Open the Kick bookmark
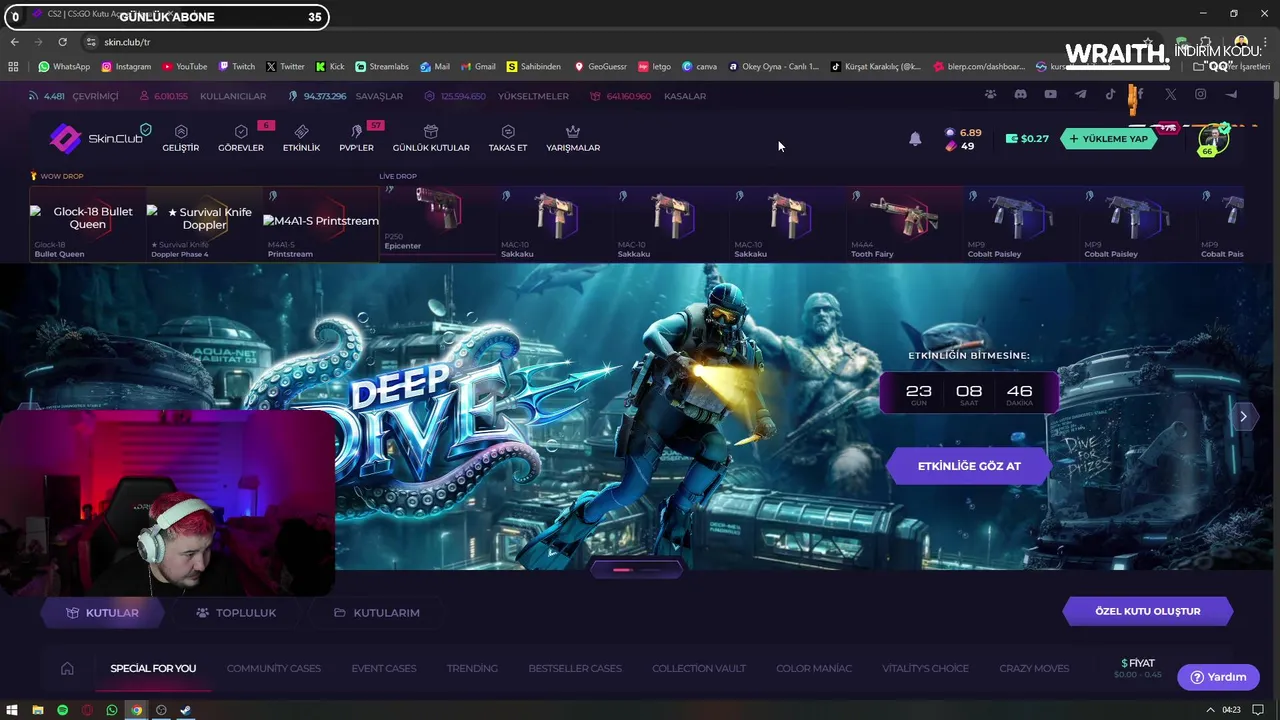Image resolution: width=1280 pixels, height=720 pixels. pos(330,67)
